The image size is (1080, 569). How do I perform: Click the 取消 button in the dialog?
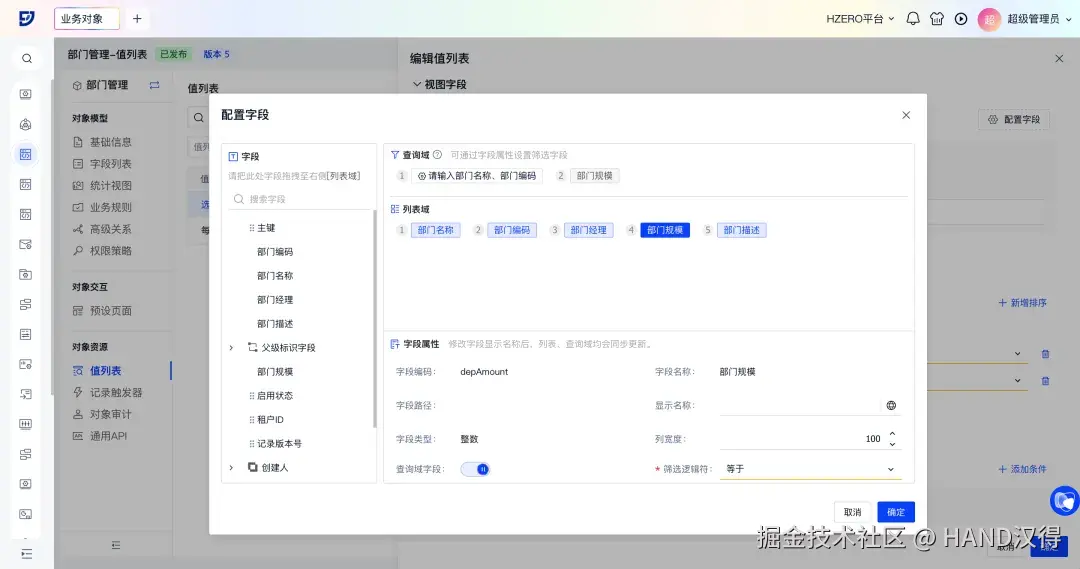coord(853,512)
